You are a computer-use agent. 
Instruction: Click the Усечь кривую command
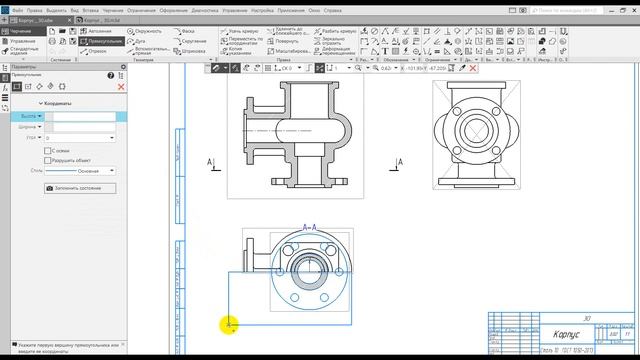pos(240,31)
